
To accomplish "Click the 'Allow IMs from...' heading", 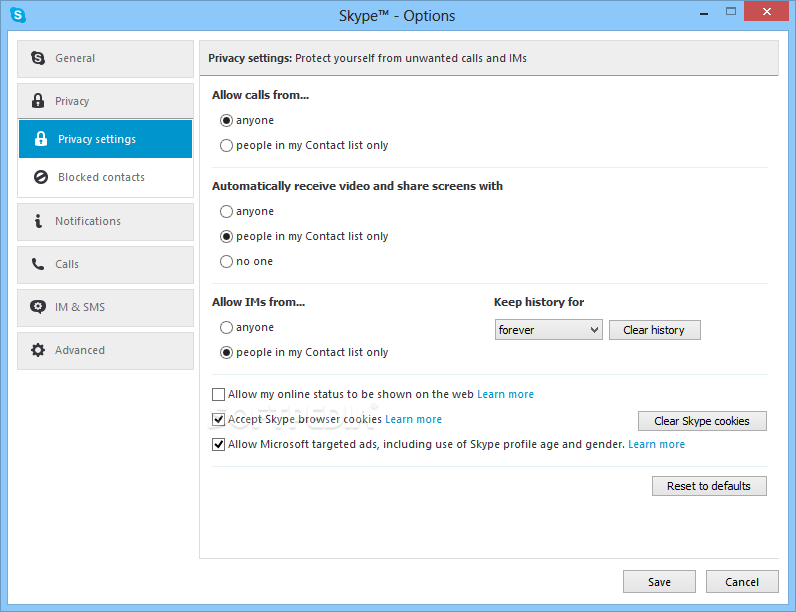I will click(258, 302).
